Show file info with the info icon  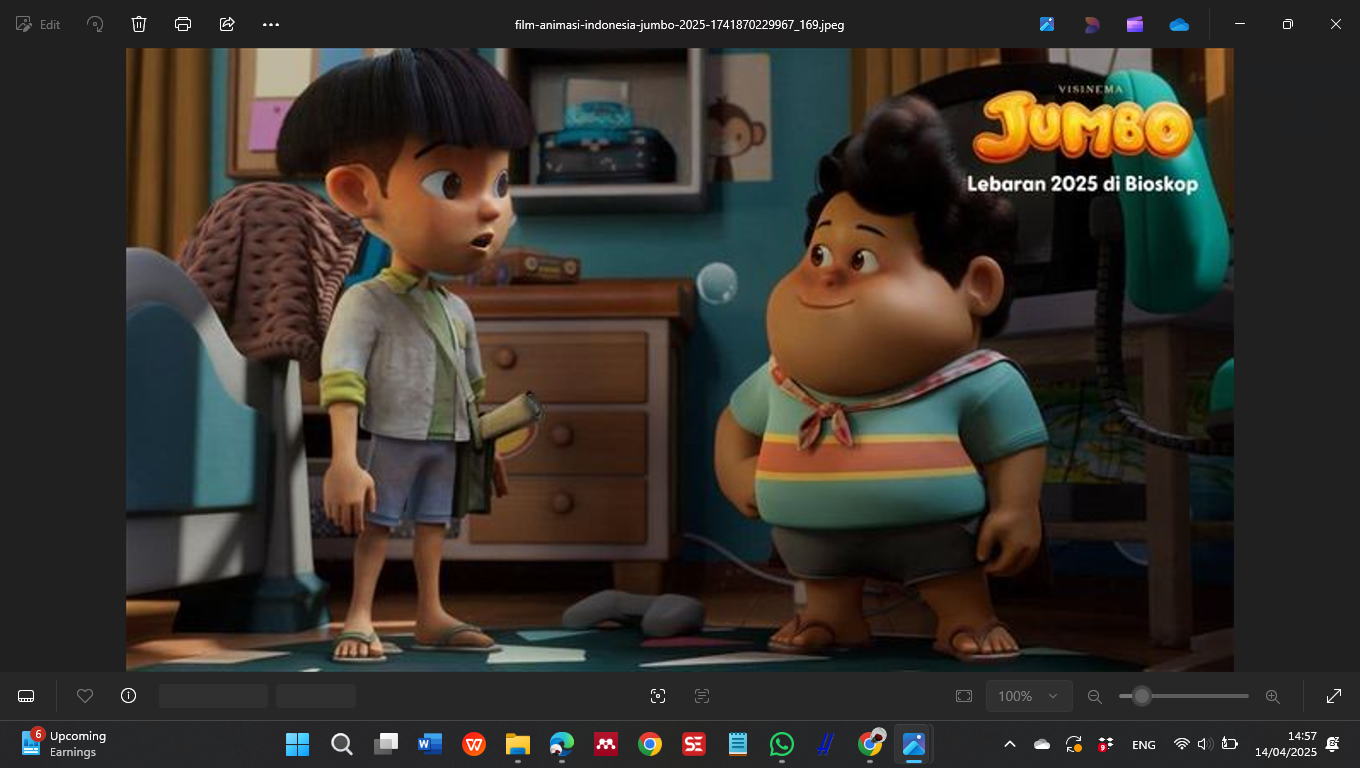coord(128,696)
